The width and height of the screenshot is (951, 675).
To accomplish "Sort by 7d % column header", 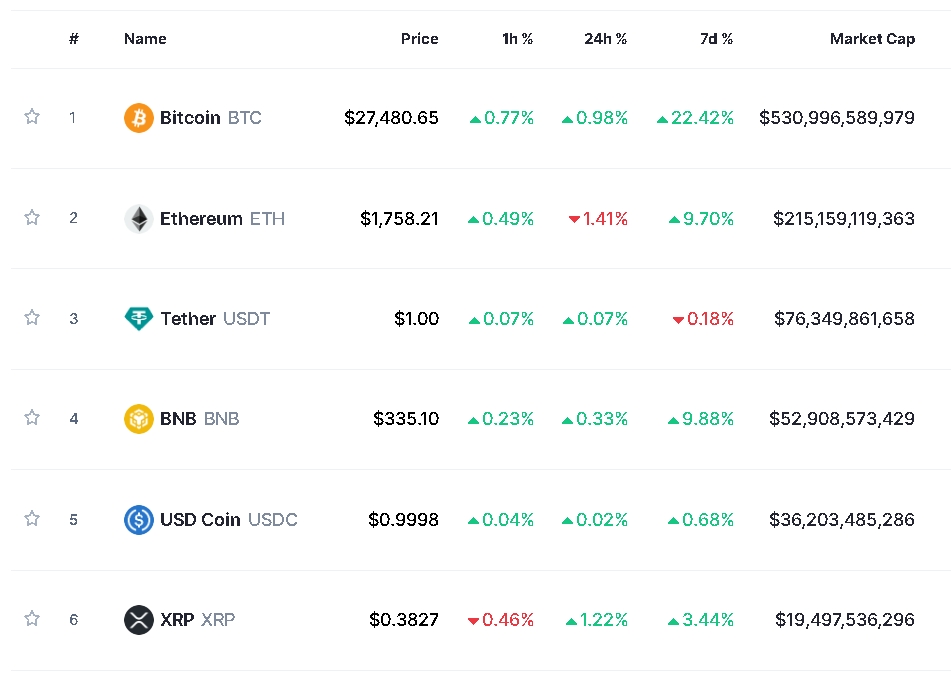I will (x=716, y=39).
